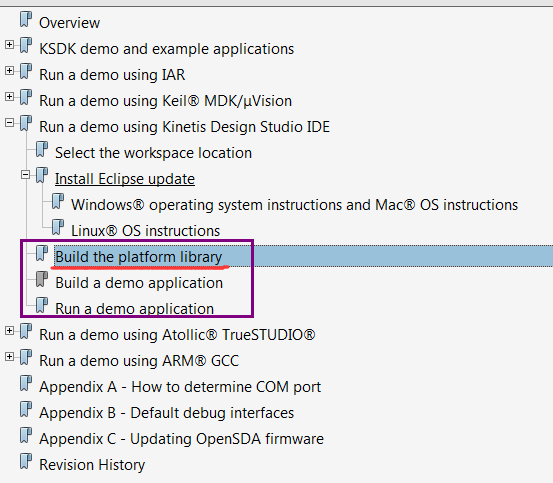Click bookmark icon beside Select the workspace location
The height and width of the screenshot is (483, 553).
[x=42, y=149]
